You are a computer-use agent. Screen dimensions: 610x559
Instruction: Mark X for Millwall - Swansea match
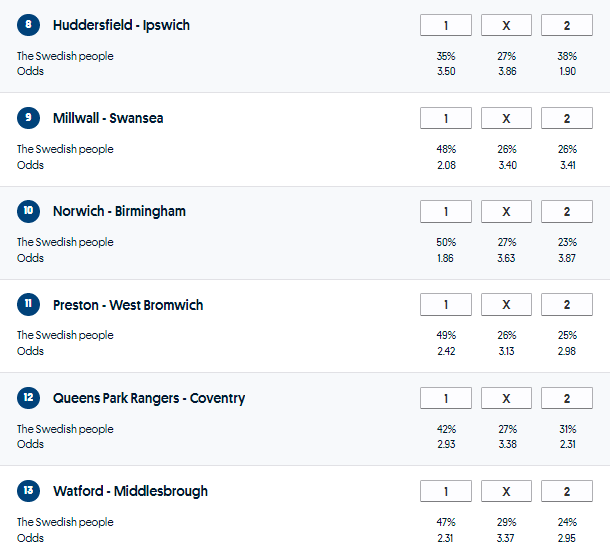click(x=506, y=118)
